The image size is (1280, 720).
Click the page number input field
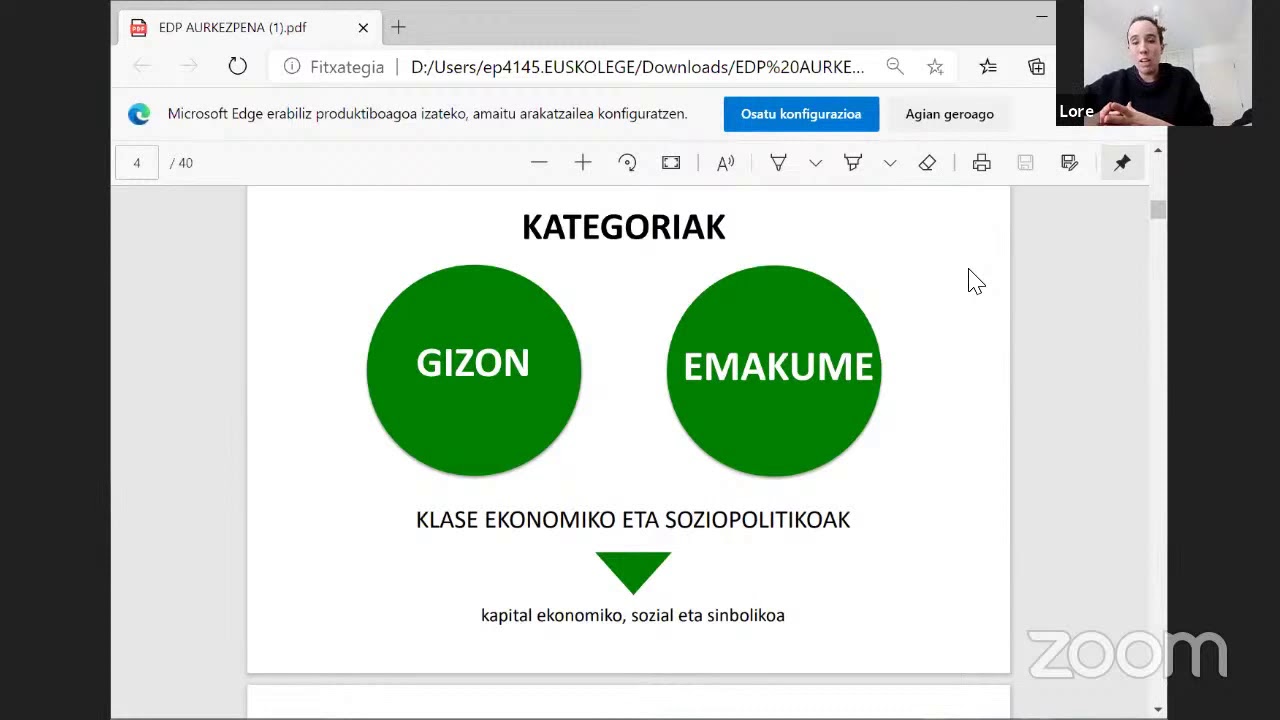click(x=137, y=163)
